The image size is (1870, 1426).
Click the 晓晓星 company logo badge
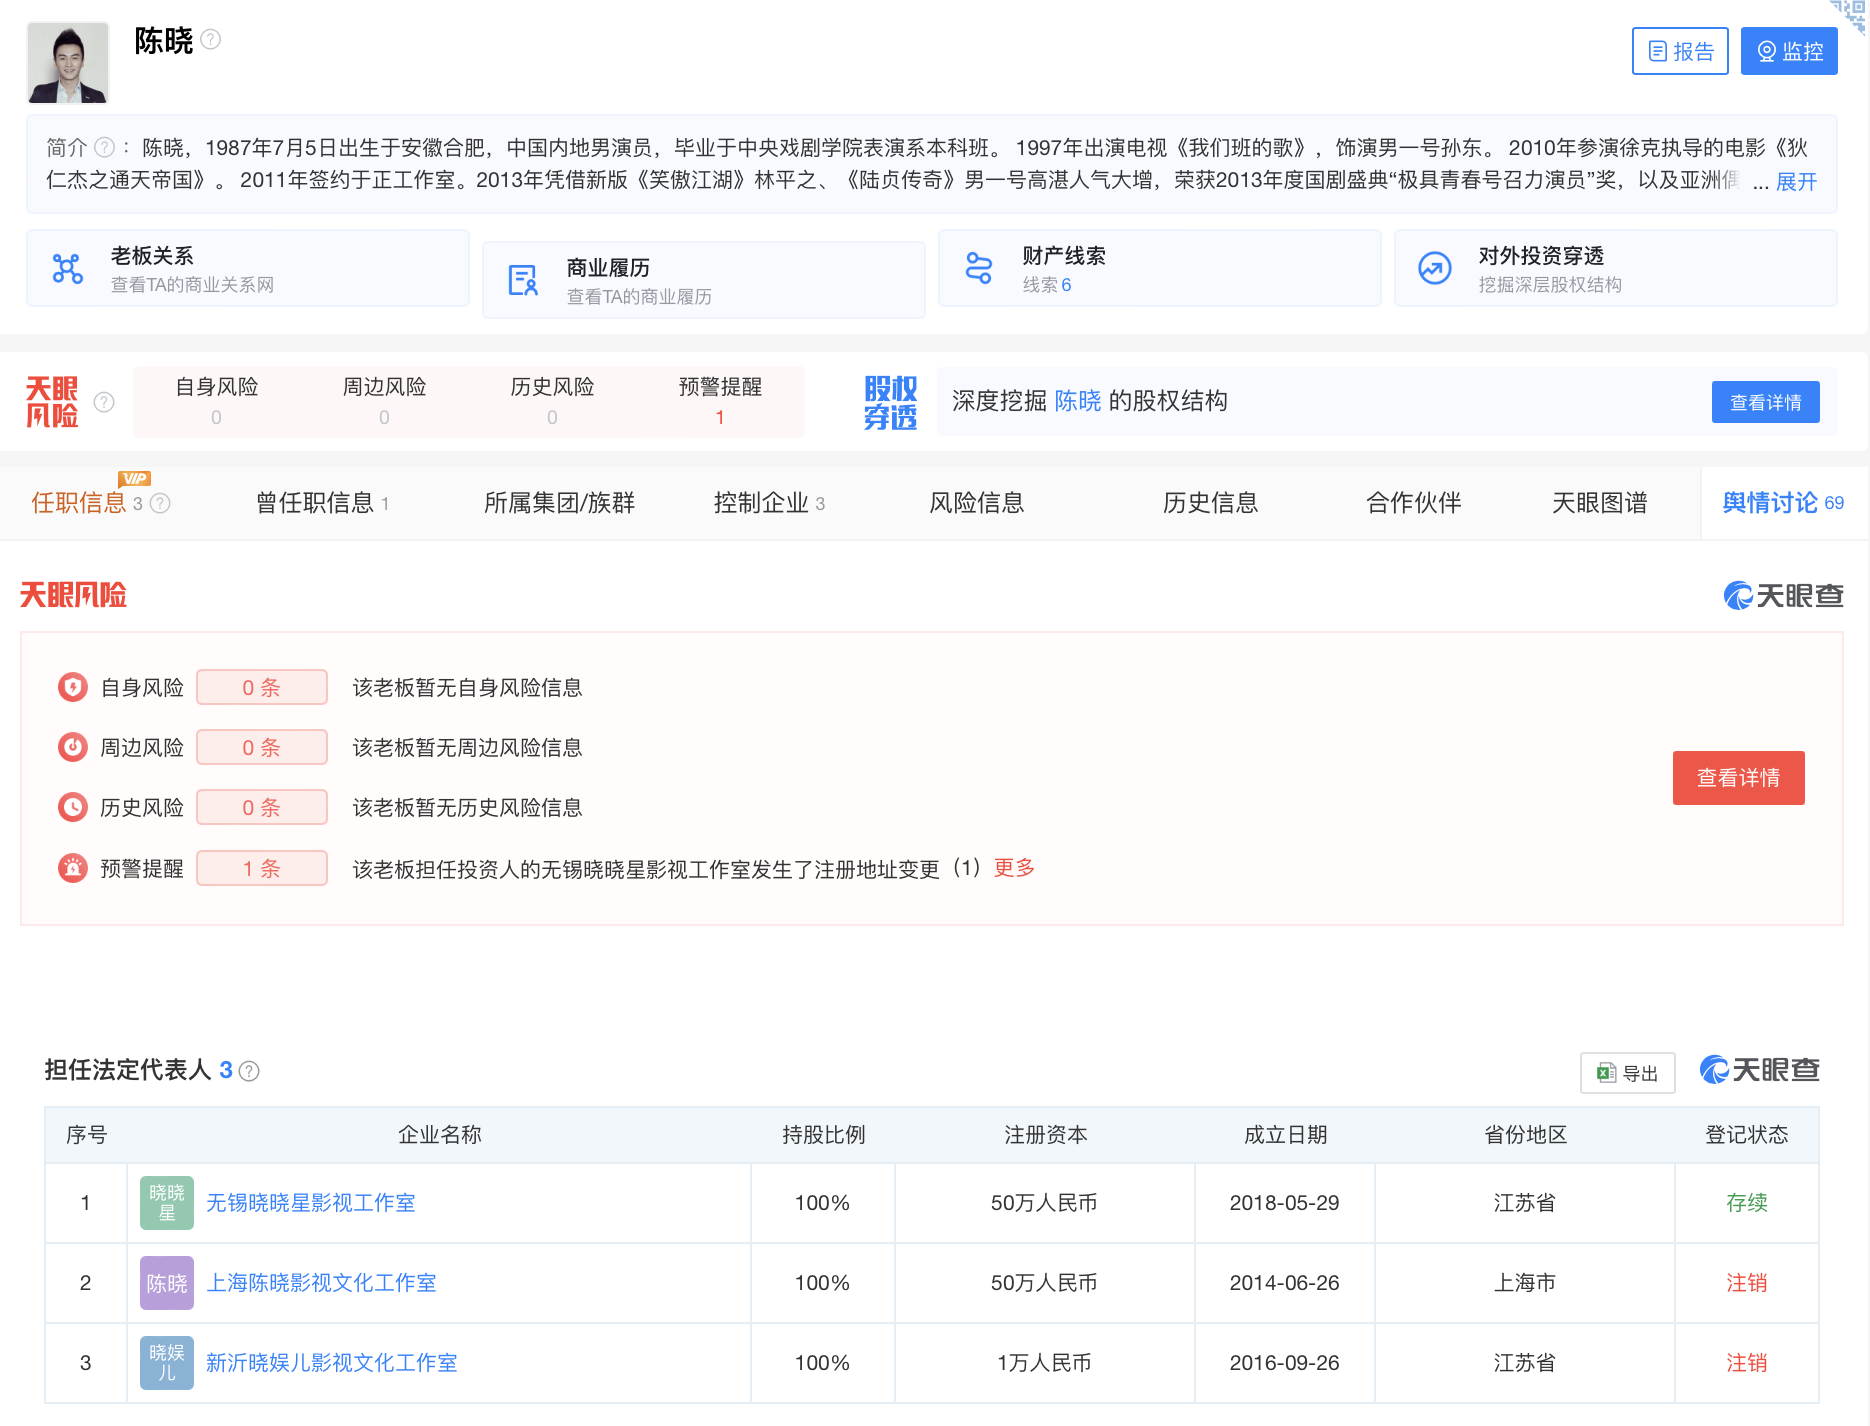tap(167, 1203)
